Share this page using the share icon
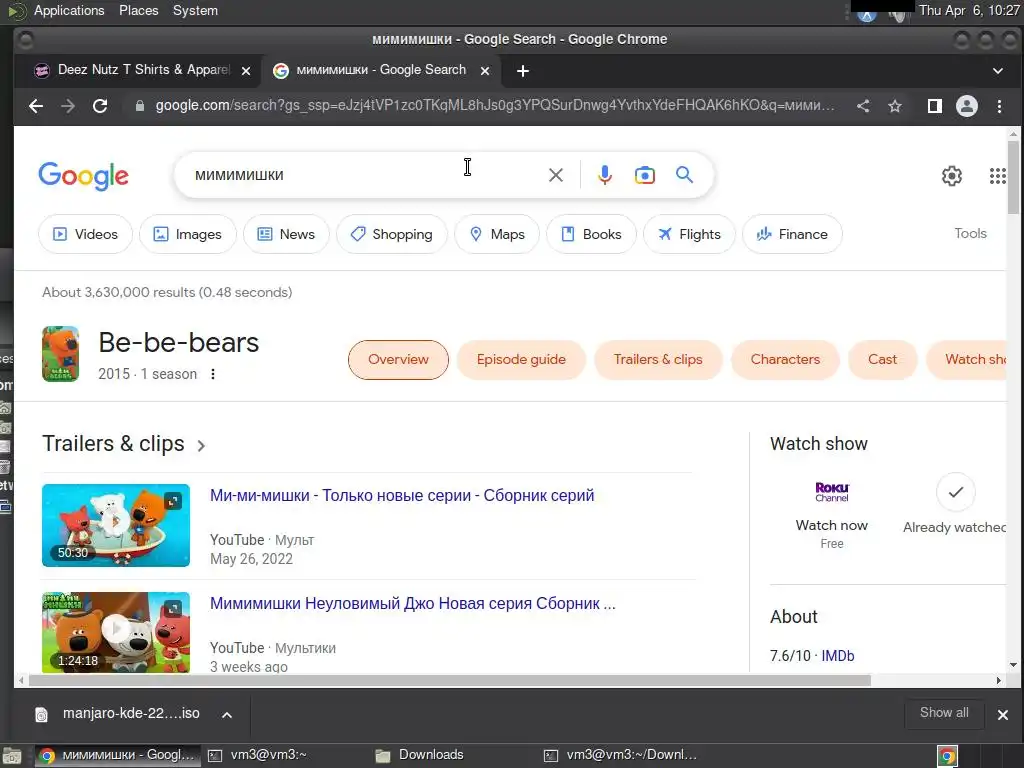The image size is (1024, 768). click(863, 106)
